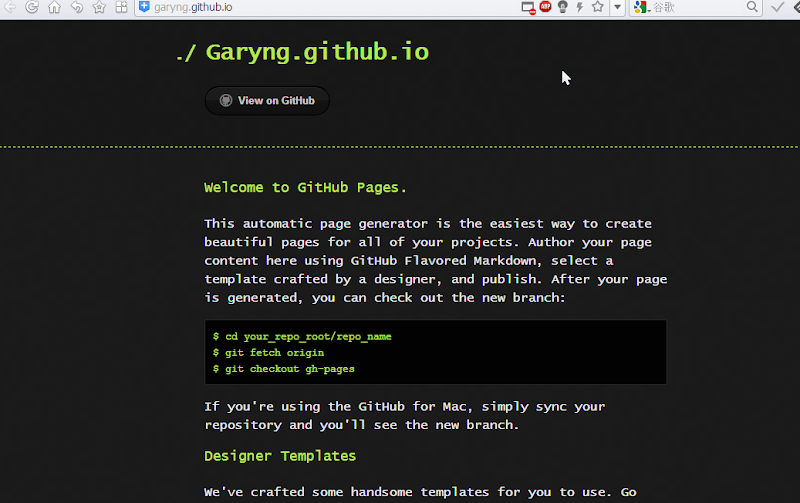Click the "Designer Templates" heading
The image size is (800, 503).
tap(280, 456)
